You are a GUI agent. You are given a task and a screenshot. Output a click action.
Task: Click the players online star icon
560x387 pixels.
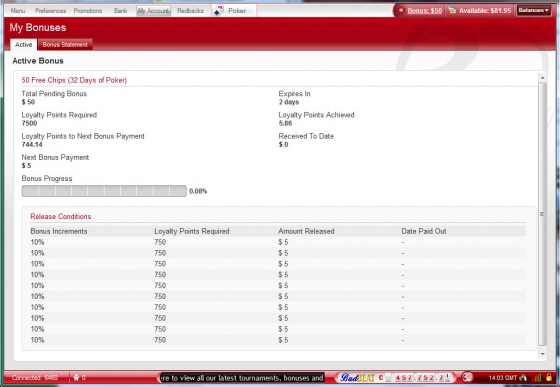click(x=76, y=377)
